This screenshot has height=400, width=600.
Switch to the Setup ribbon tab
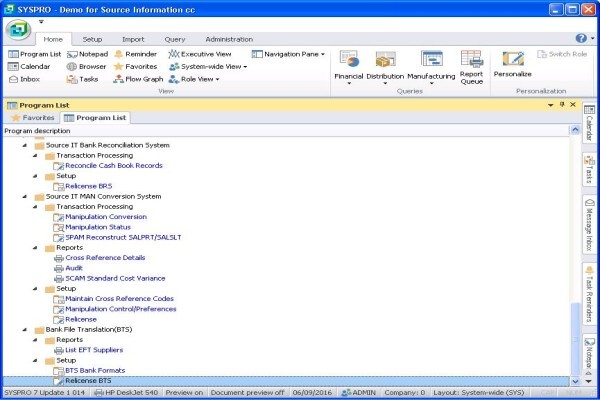tap(92, 39)
